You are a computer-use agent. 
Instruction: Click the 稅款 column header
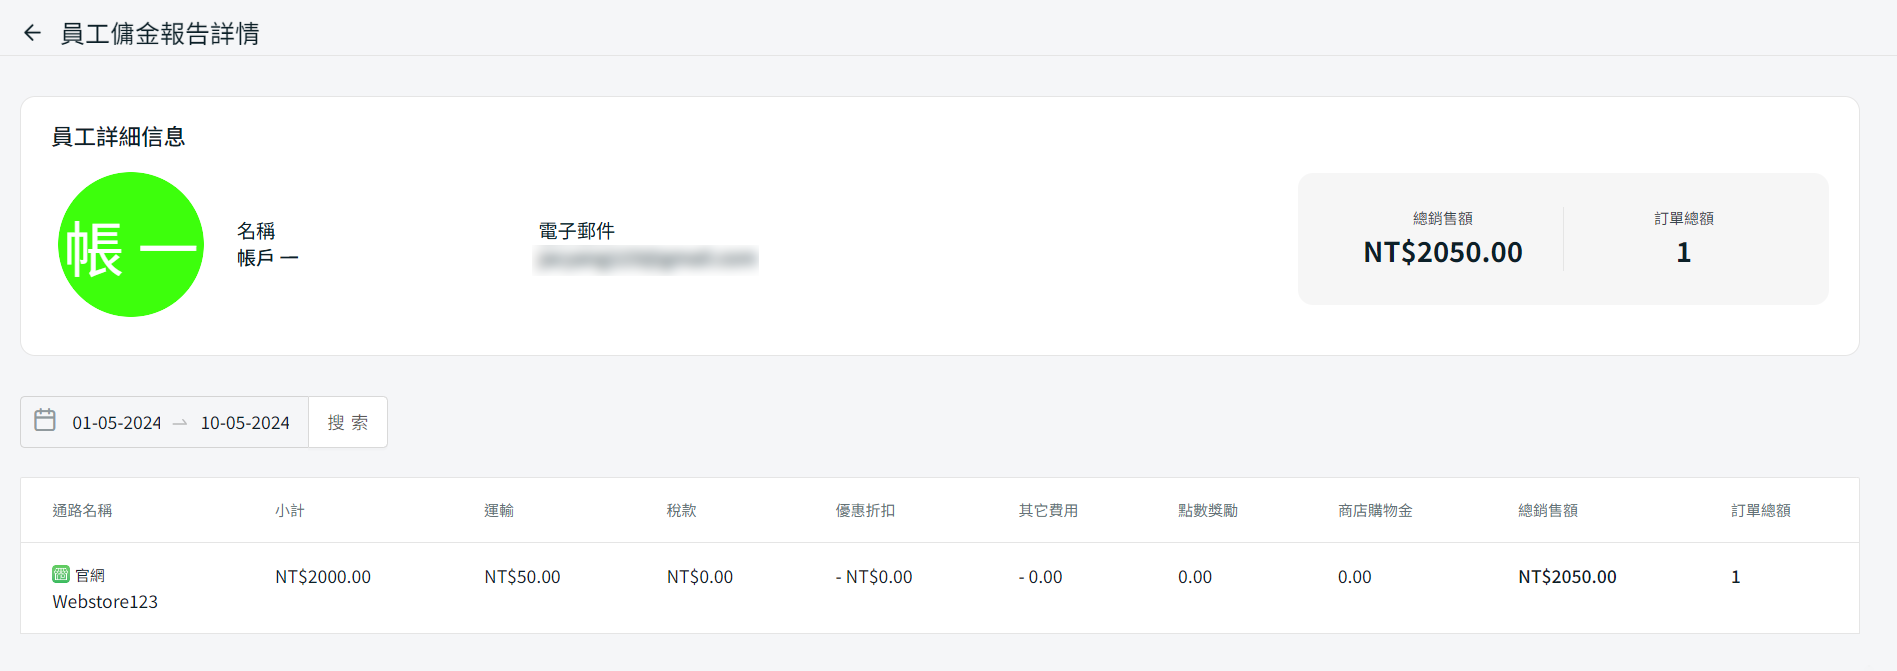pyautogui.click(x=681, y=510)
